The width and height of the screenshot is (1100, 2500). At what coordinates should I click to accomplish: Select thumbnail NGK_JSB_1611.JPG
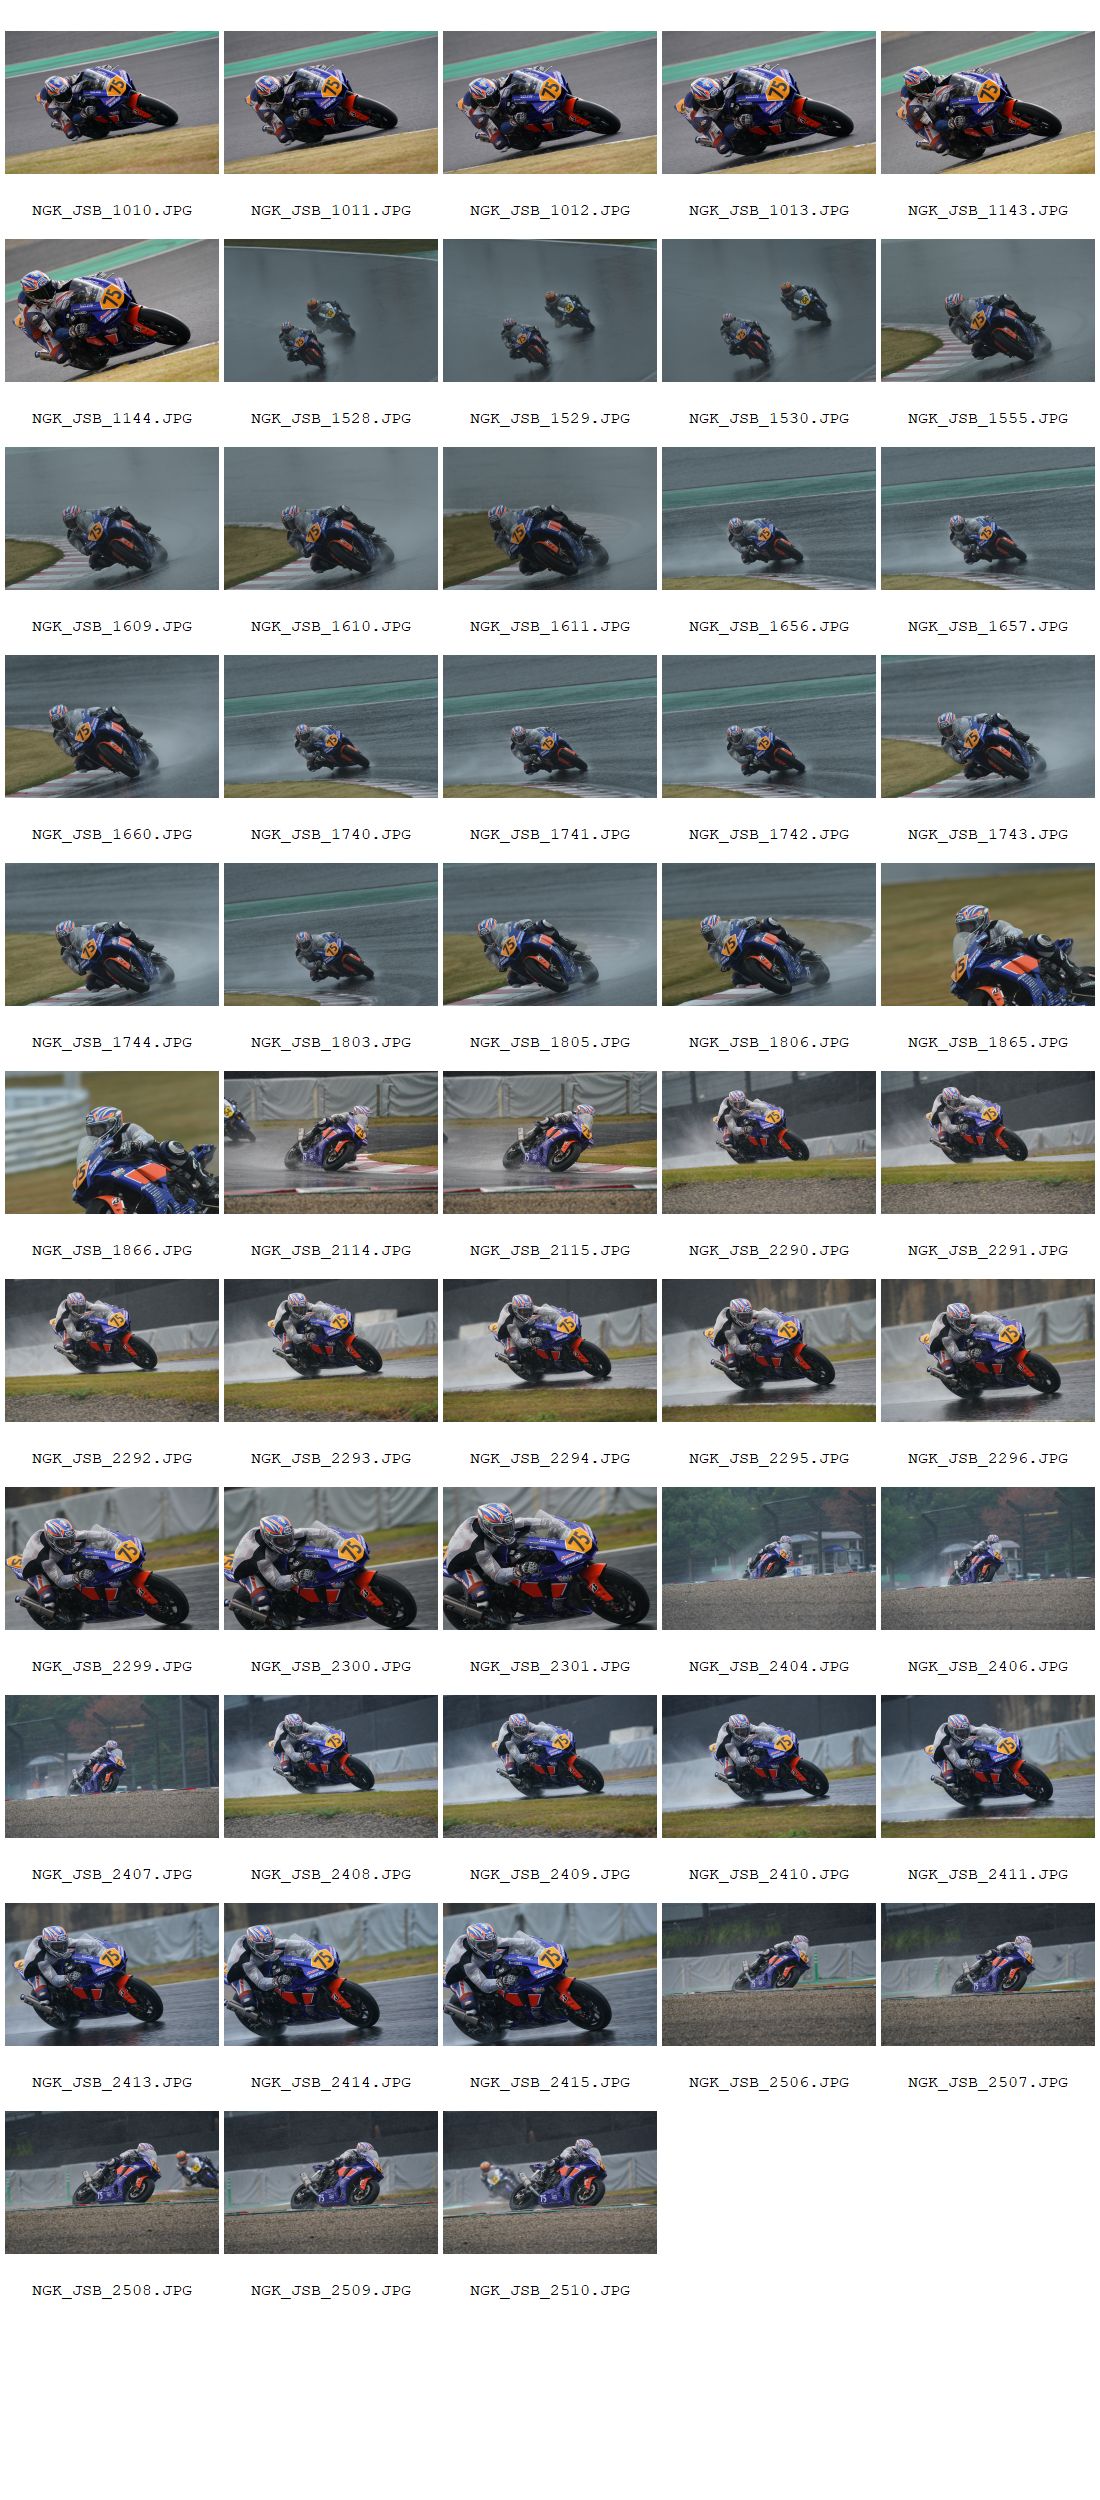coord(550,518)
